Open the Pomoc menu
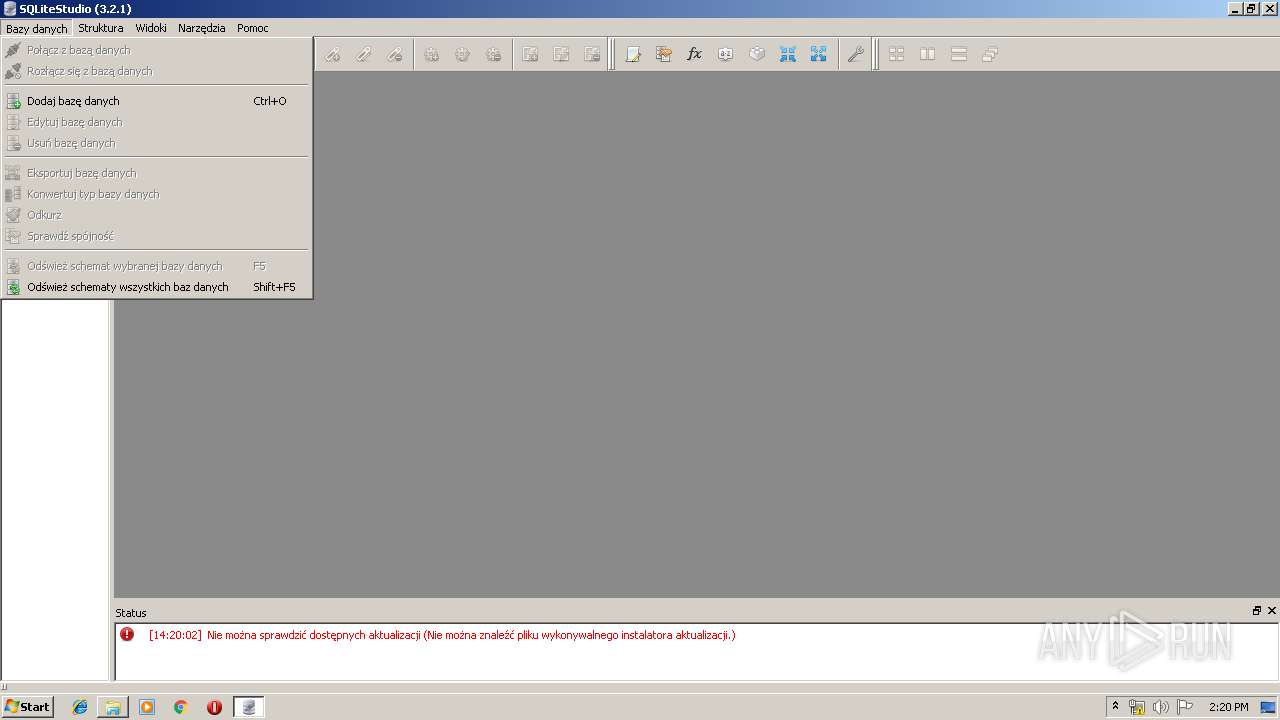Image resolution: width=1280 pixels, height=720 pixels. [x=253, y=28]
